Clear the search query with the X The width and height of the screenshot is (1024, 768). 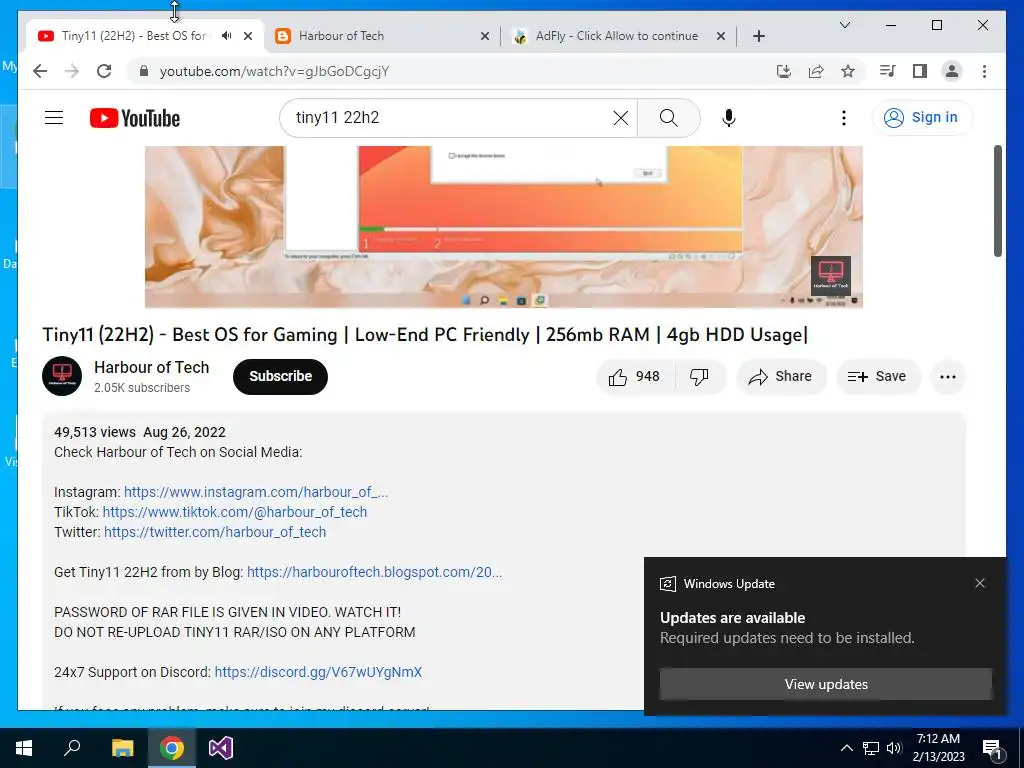pos(620,118)
